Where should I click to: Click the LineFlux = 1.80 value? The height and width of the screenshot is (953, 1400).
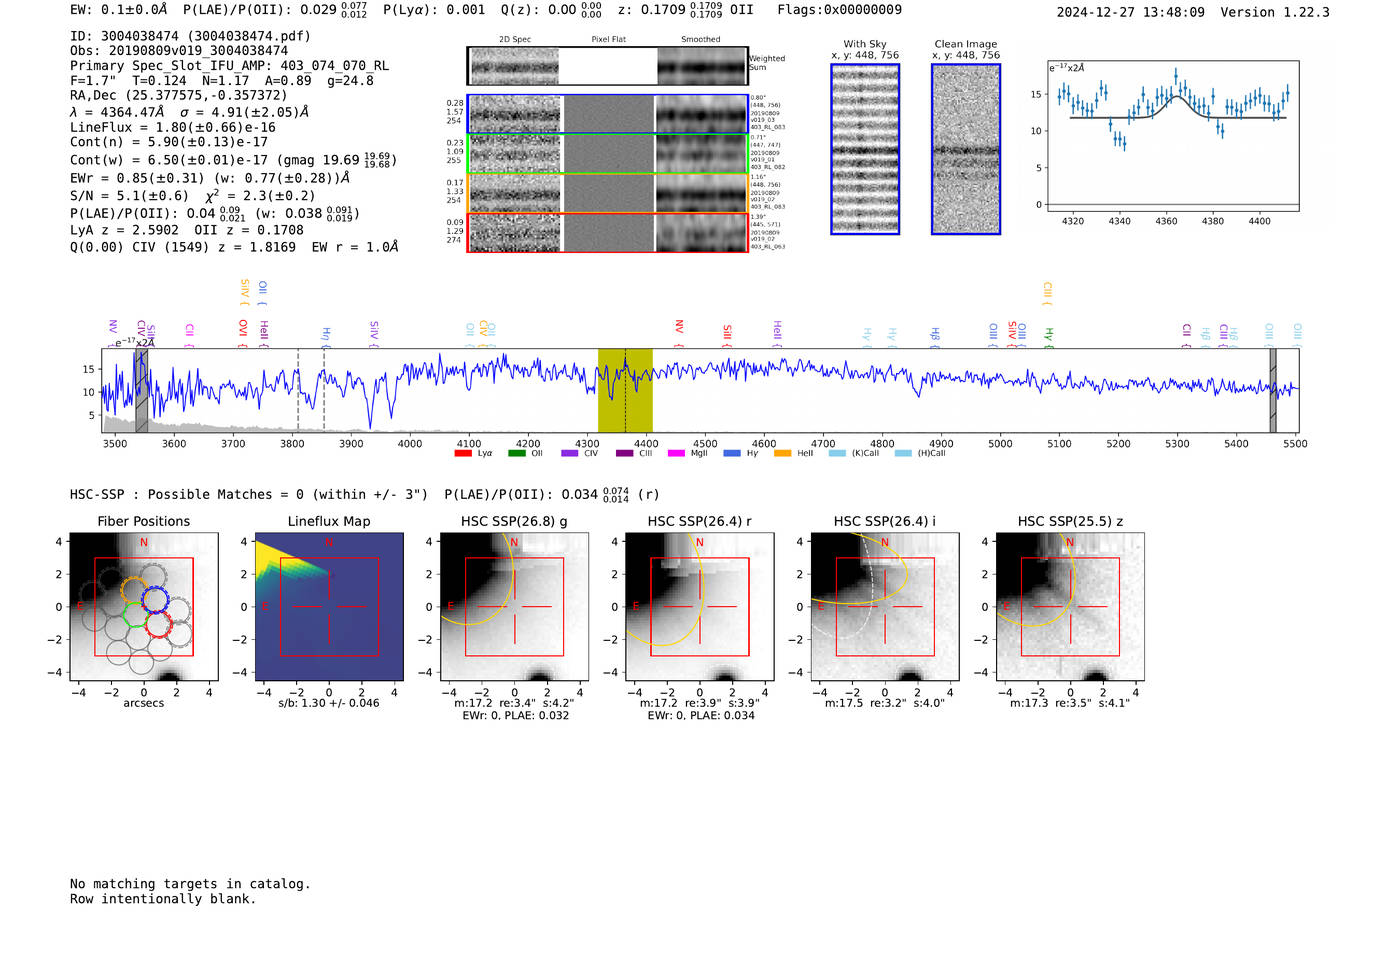[x=173, y=128]
